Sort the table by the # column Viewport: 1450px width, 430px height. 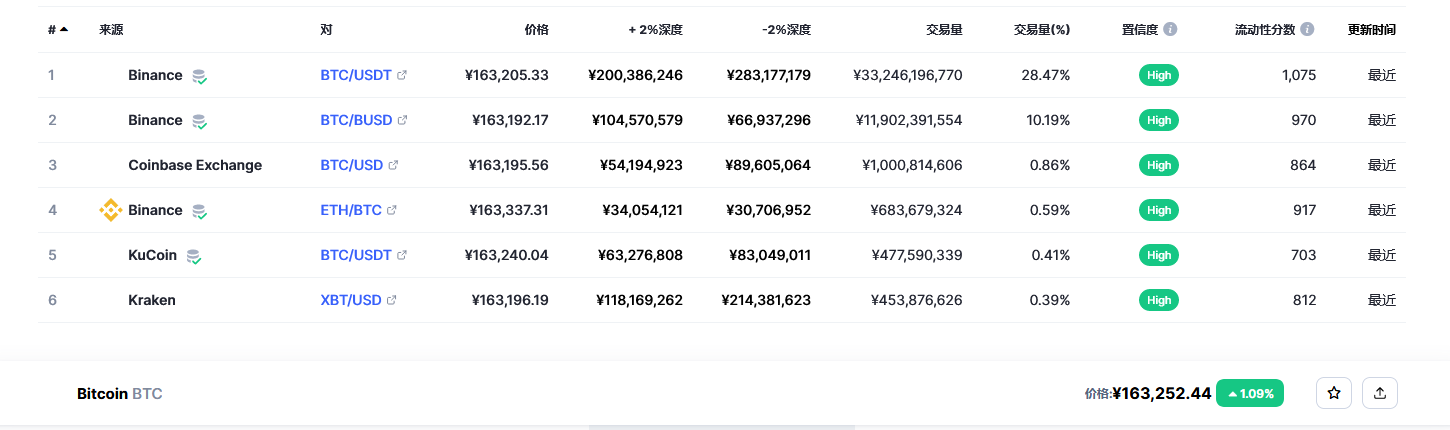(58, 30)
